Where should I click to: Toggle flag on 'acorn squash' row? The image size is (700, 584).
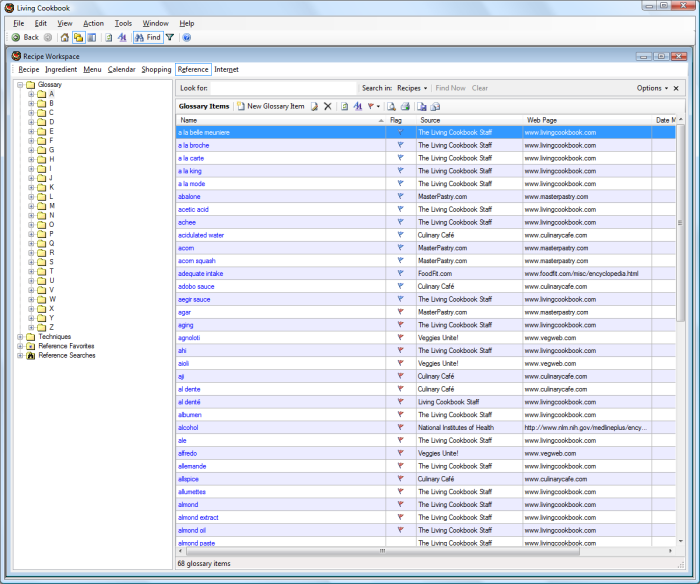point(400,260)
